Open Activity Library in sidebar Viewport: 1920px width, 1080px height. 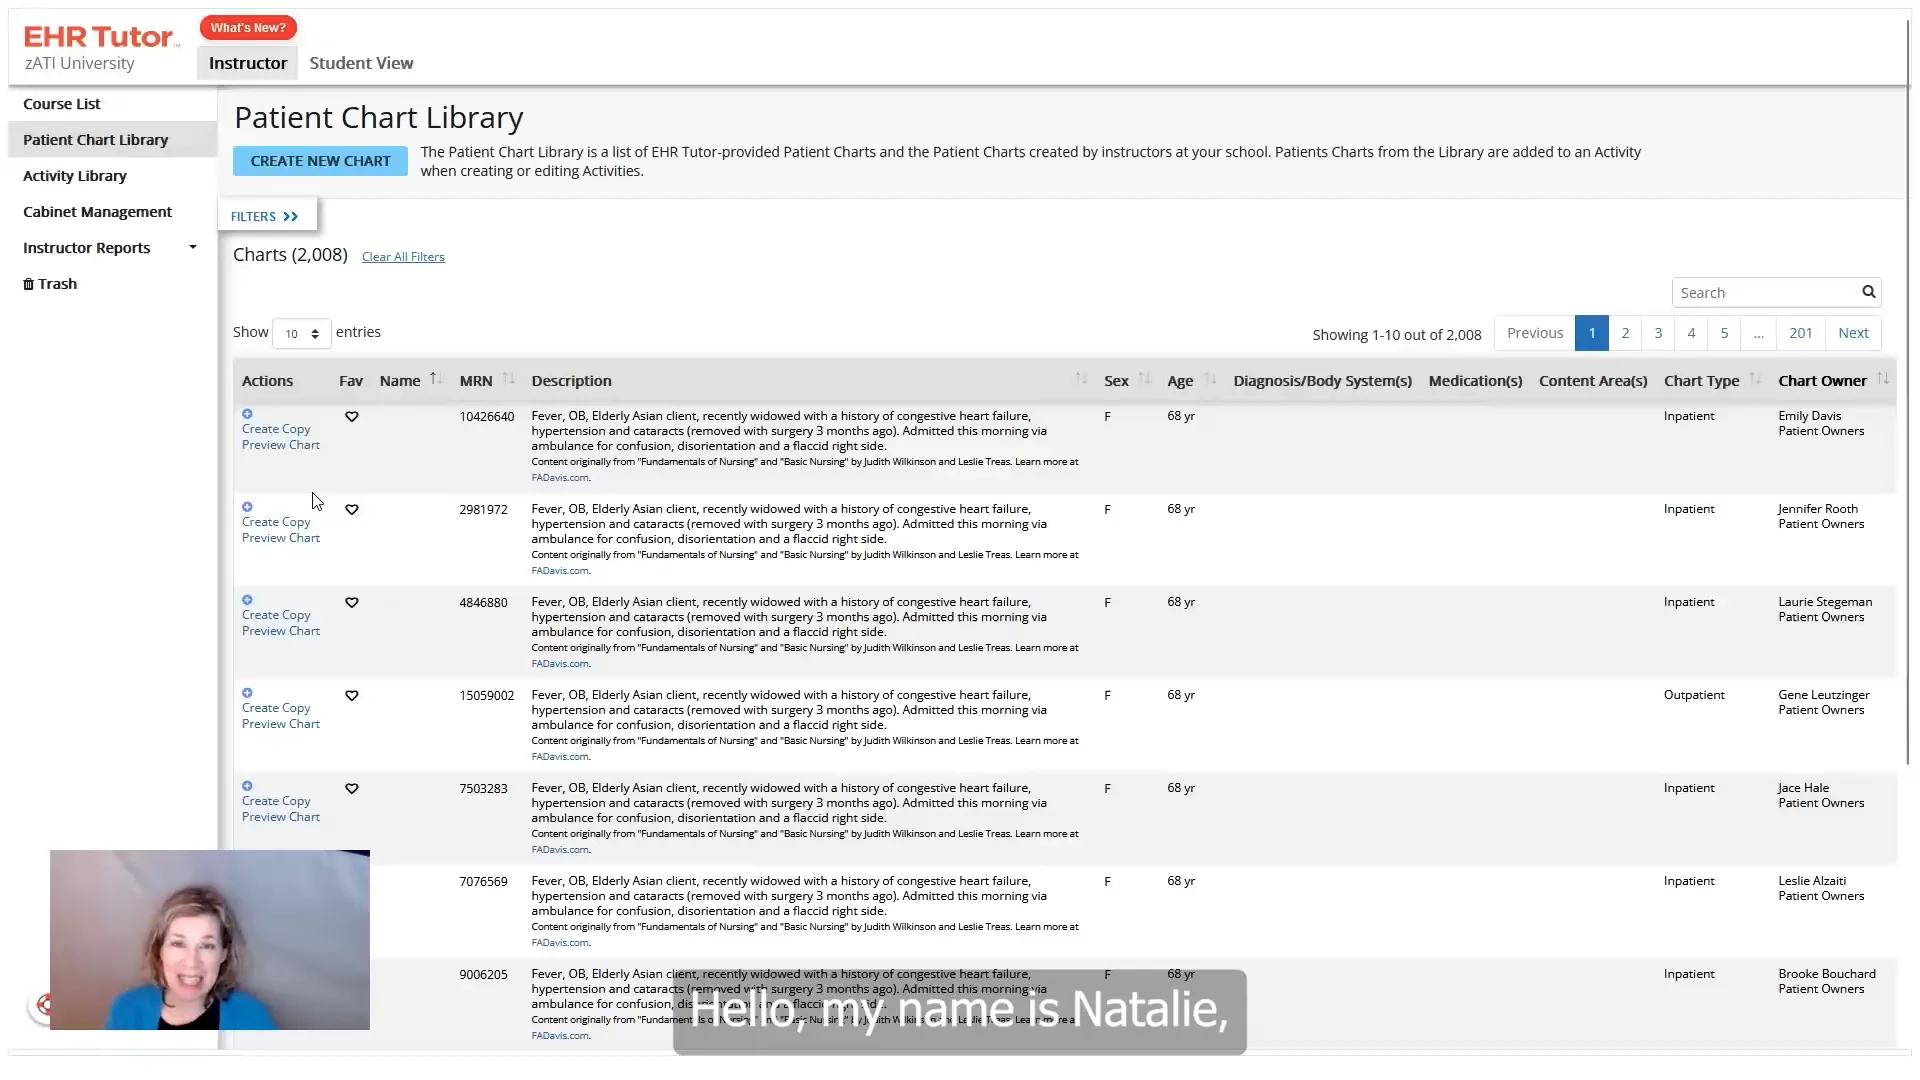[75, 176]
